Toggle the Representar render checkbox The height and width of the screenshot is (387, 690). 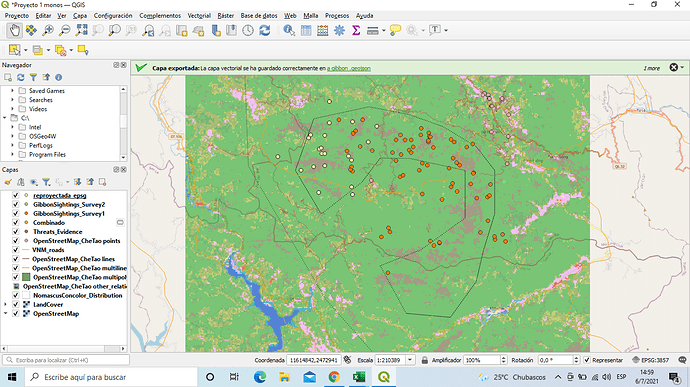(x=587, y=360)
